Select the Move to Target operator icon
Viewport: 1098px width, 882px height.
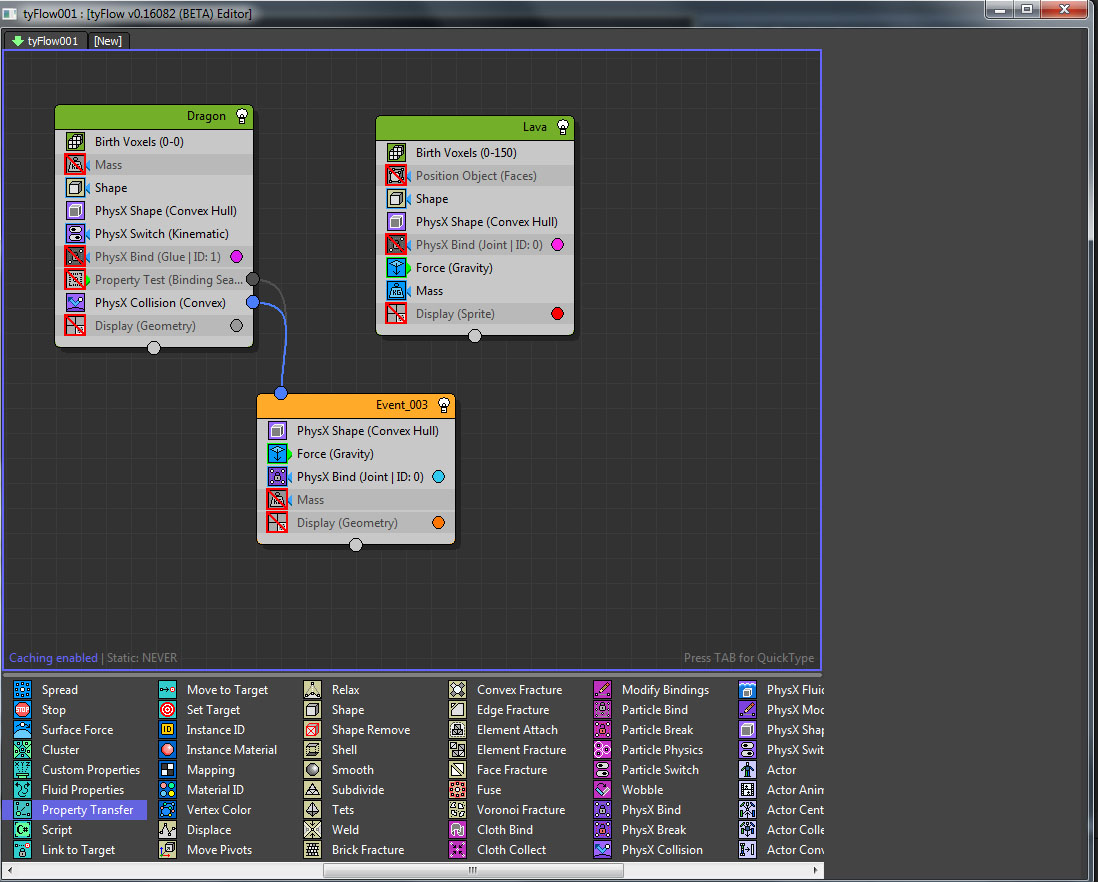click(167, 690)
